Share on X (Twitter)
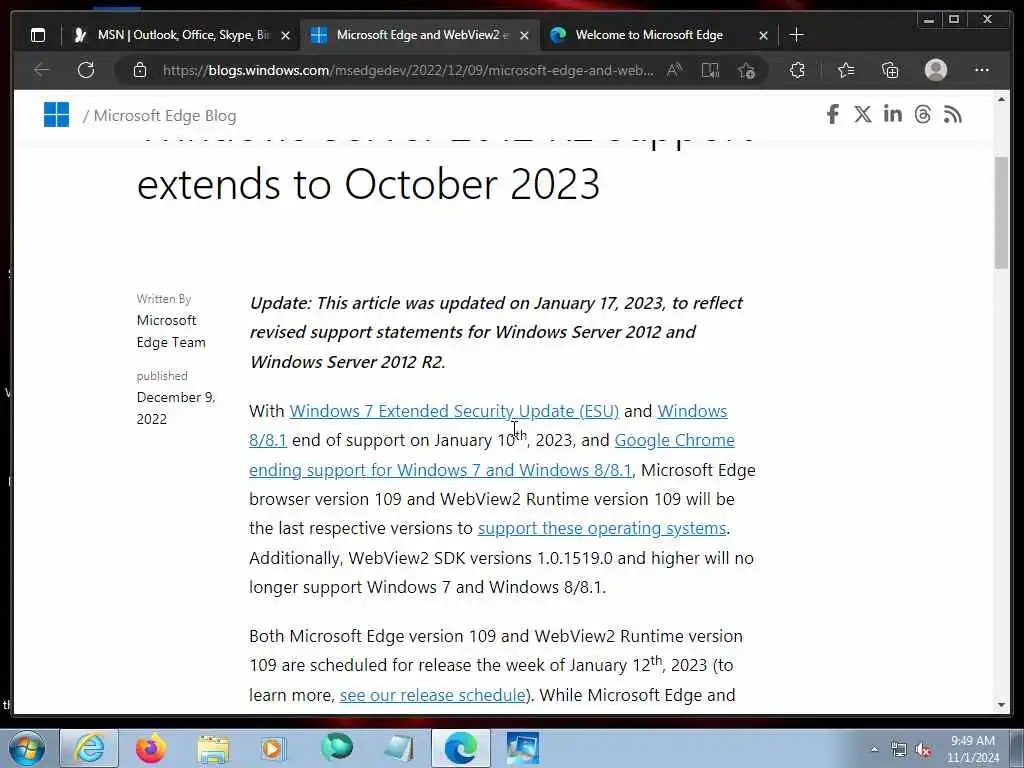This screenshot has height=768, width=1024. 863,114
